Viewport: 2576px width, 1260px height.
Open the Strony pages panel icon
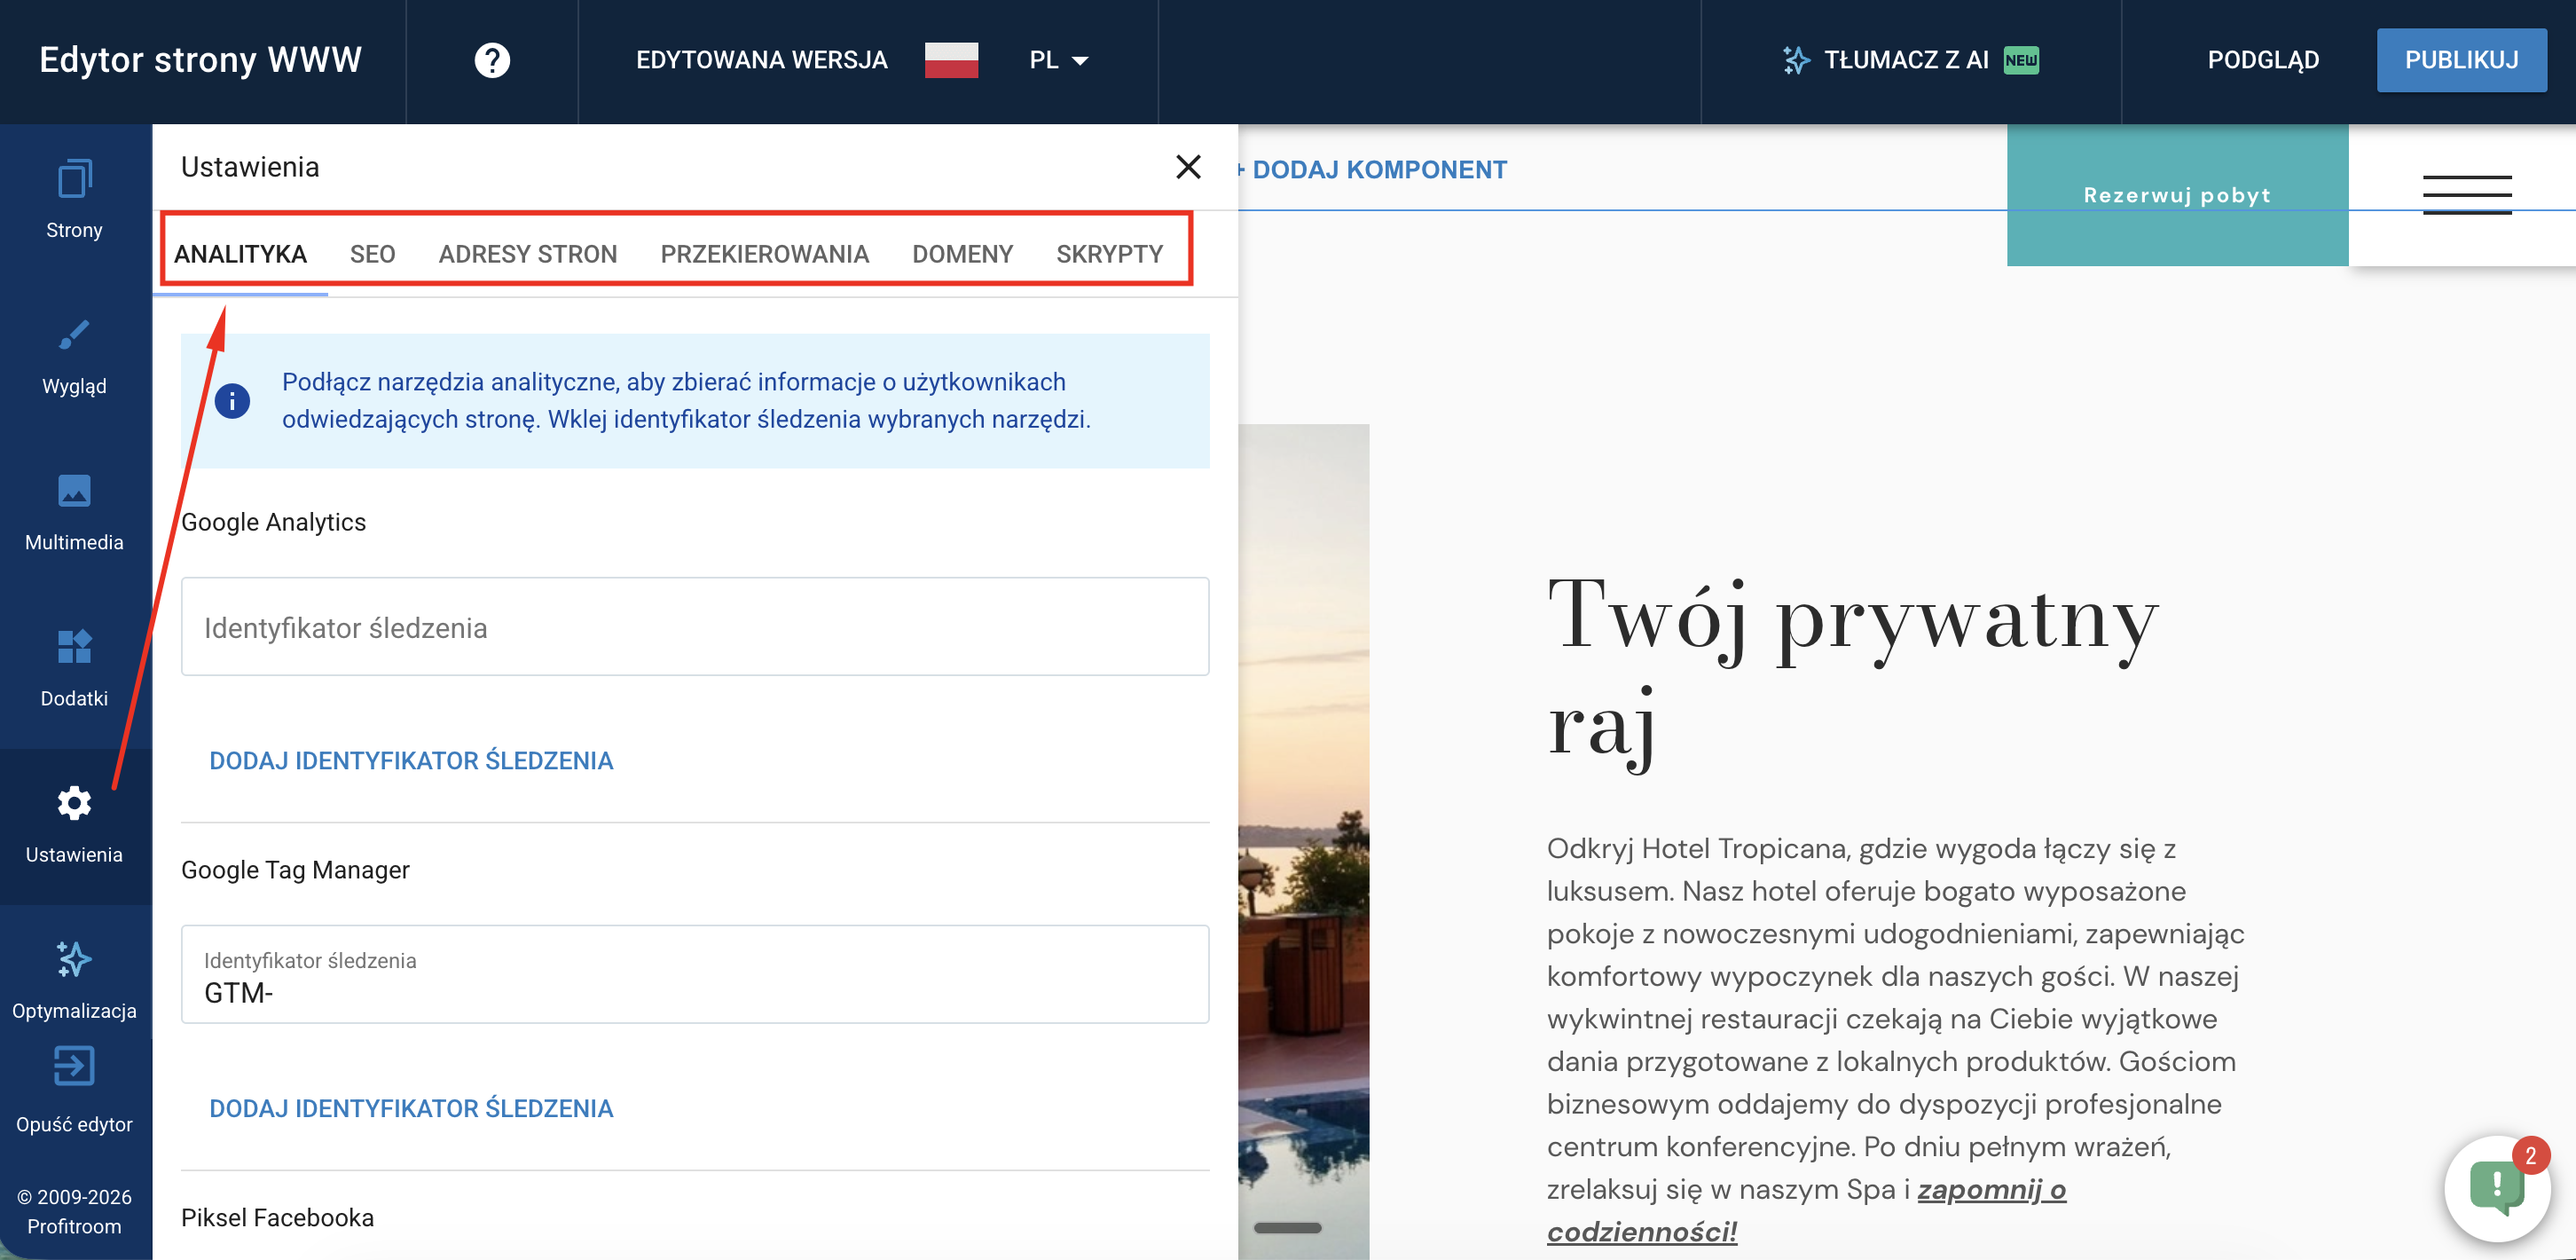[74, 180]
